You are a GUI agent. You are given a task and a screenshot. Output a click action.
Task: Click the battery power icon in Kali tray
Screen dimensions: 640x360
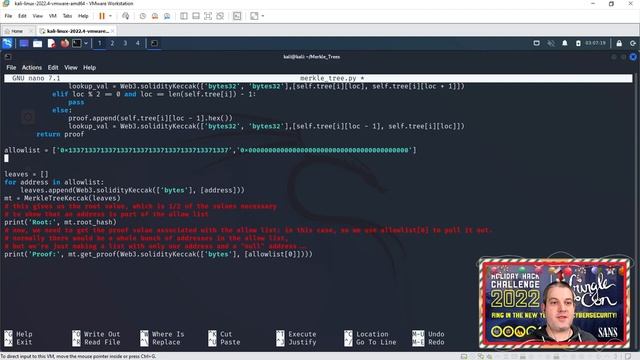click(x=578, y=43)
